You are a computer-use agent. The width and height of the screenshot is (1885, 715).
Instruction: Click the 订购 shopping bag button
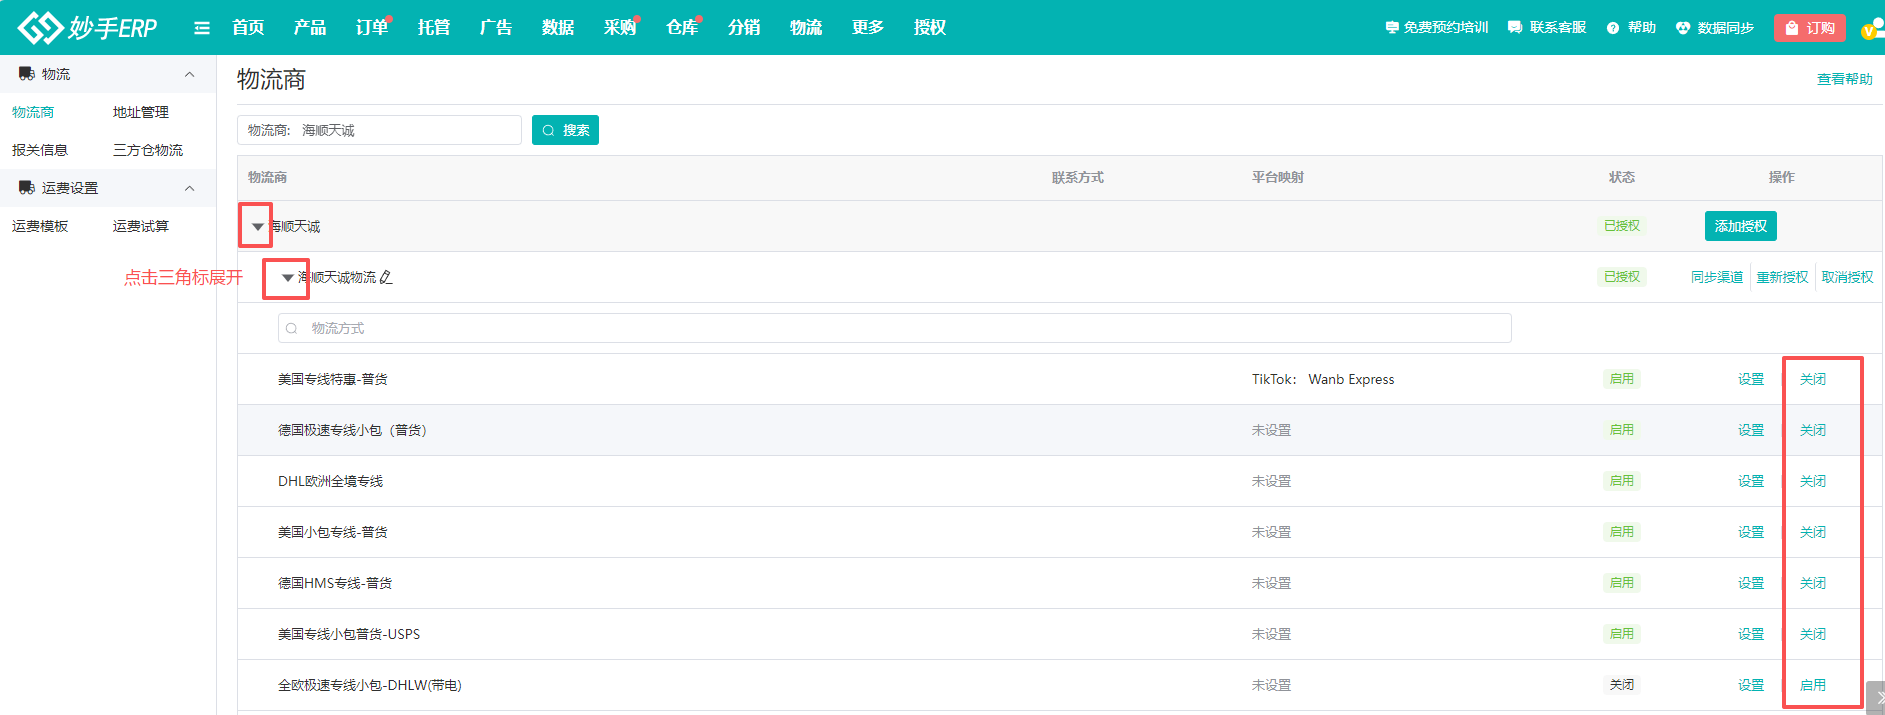point(1809,28)
